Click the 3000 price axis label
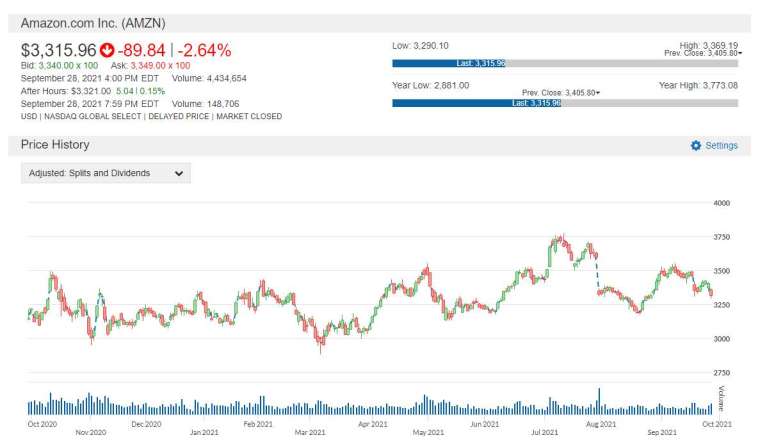Image resolution: width=760 pixels, height=442 pixels. [x=721, y=339]
